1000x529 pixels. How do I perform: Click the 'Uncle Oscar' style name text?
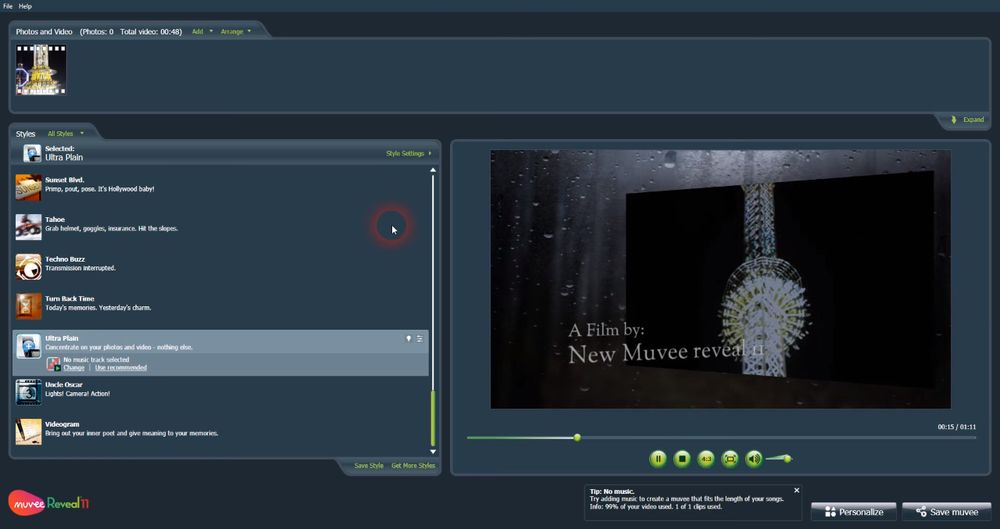(64, 385)
